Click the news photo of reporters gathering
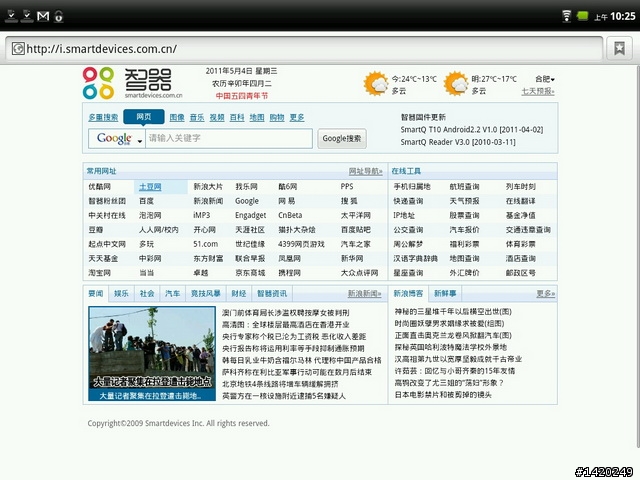 click(152, 353)
